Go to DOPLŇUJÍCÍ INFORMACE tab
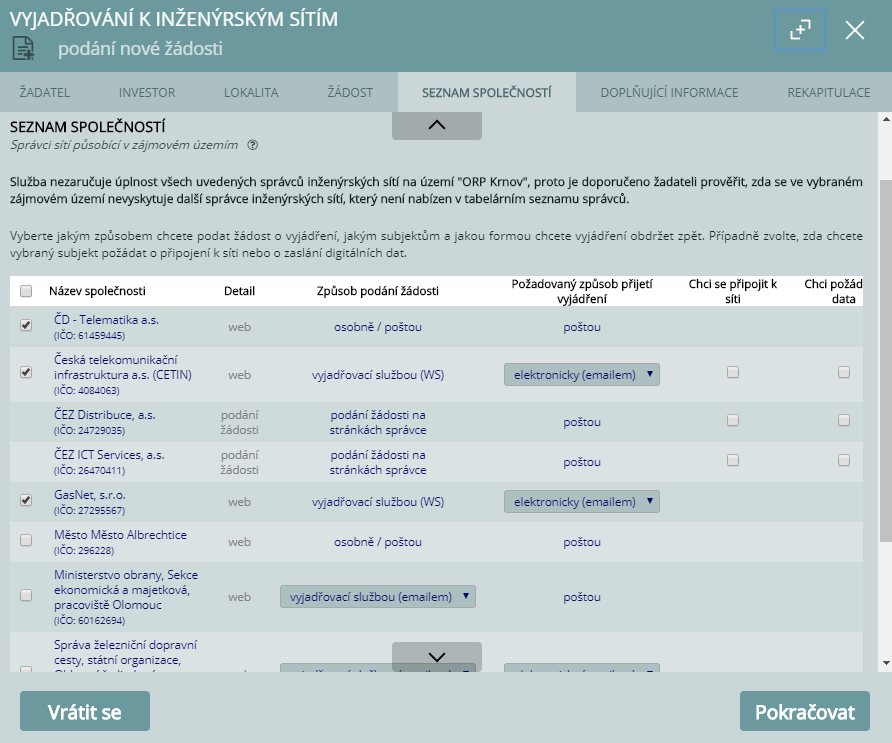The image size is (892, 743). coord(669,93)
